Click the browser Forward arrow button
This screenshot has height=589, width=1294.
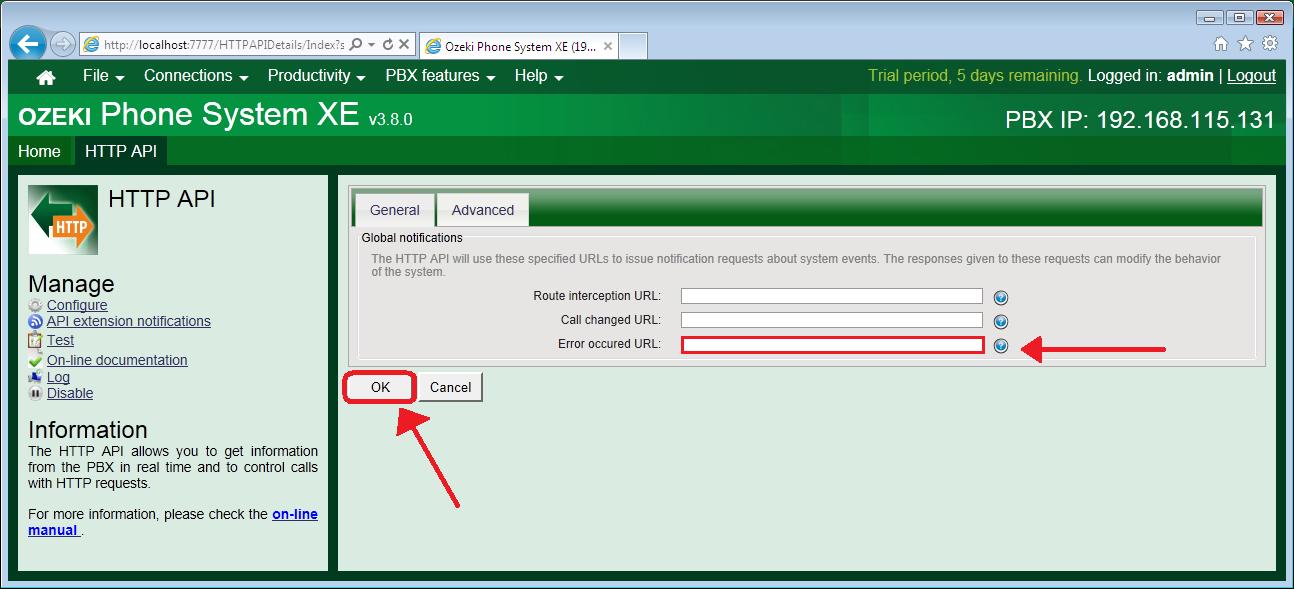63,44
